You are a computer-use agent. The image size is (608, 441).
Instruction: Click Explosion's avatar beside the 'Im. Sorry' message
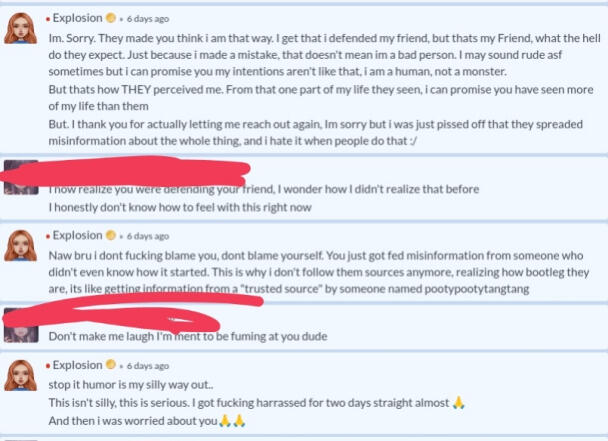pos(20,32)
